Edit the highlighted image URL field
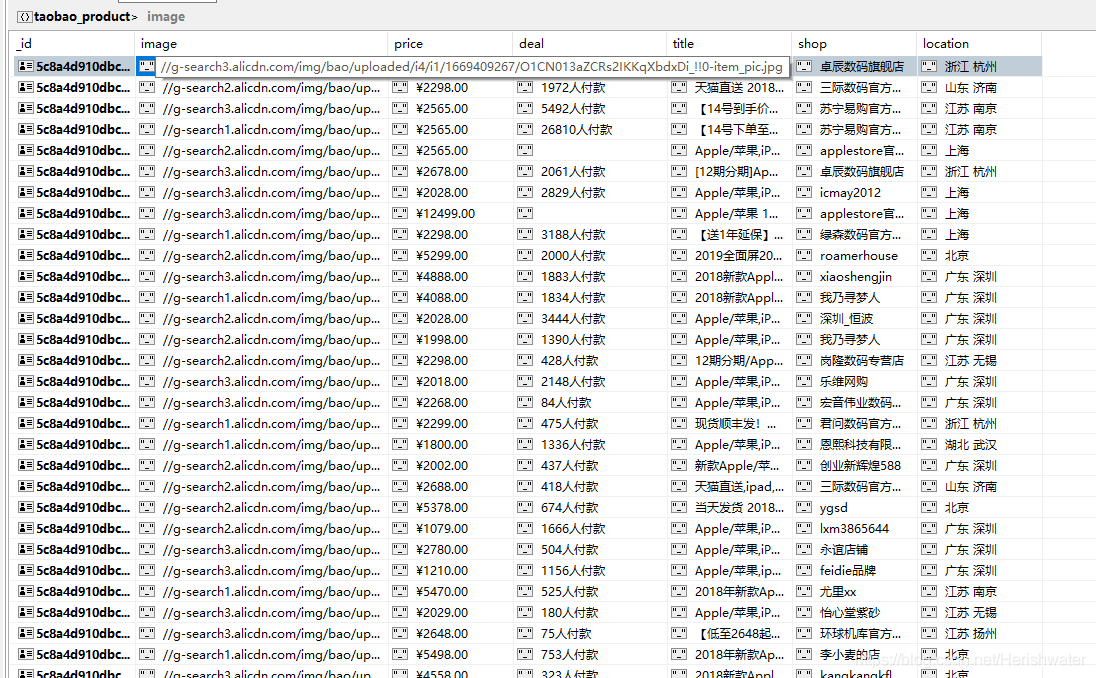Screen dimensions: 1096x678 (471, 66)
